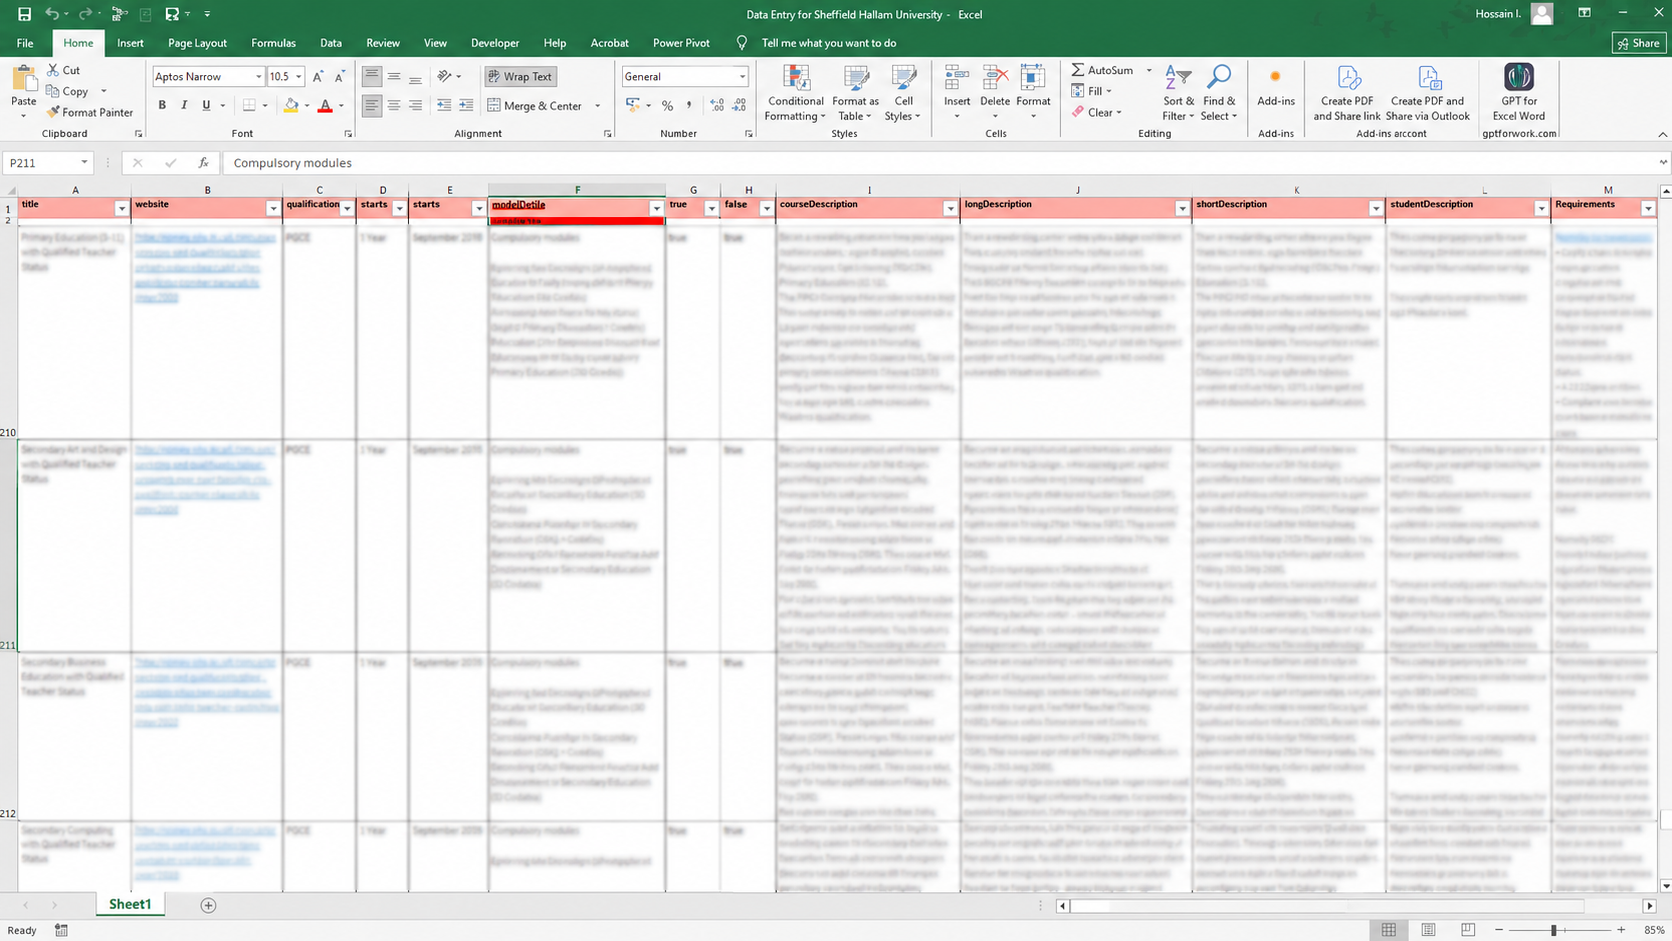Toggle Italic formatting
Viewport: 1672px width, 941px height.
point(184,105)
